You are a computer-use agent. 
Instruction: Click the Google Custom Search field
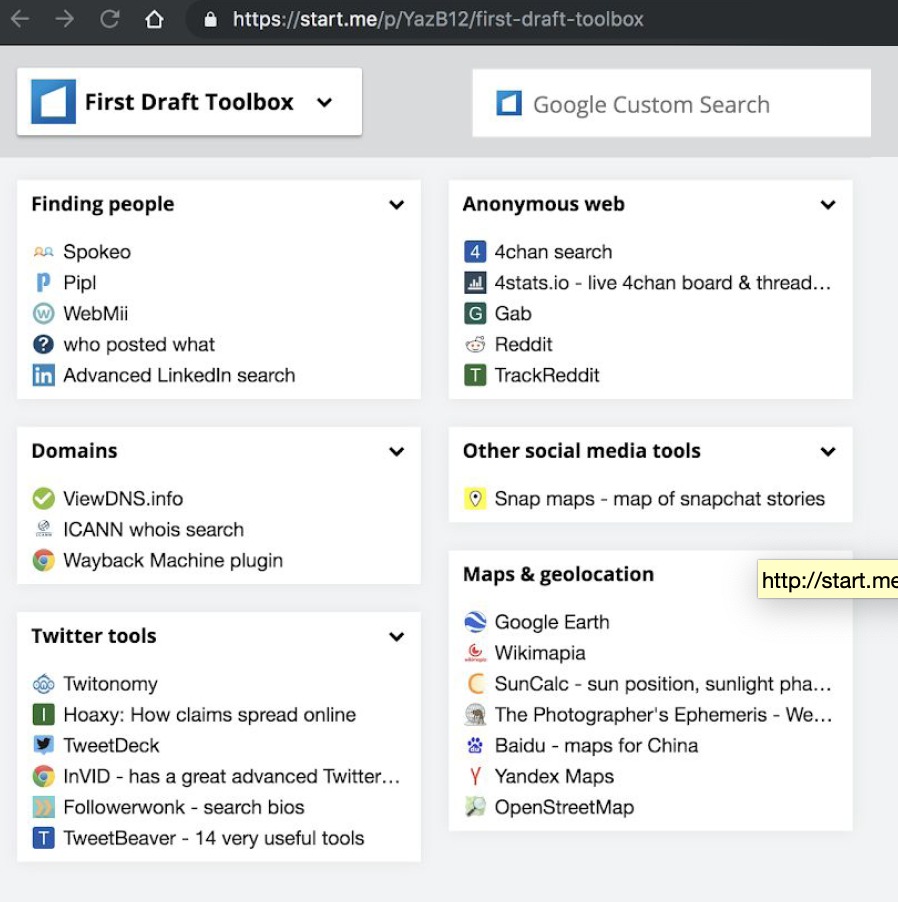(x=671, y=104)
